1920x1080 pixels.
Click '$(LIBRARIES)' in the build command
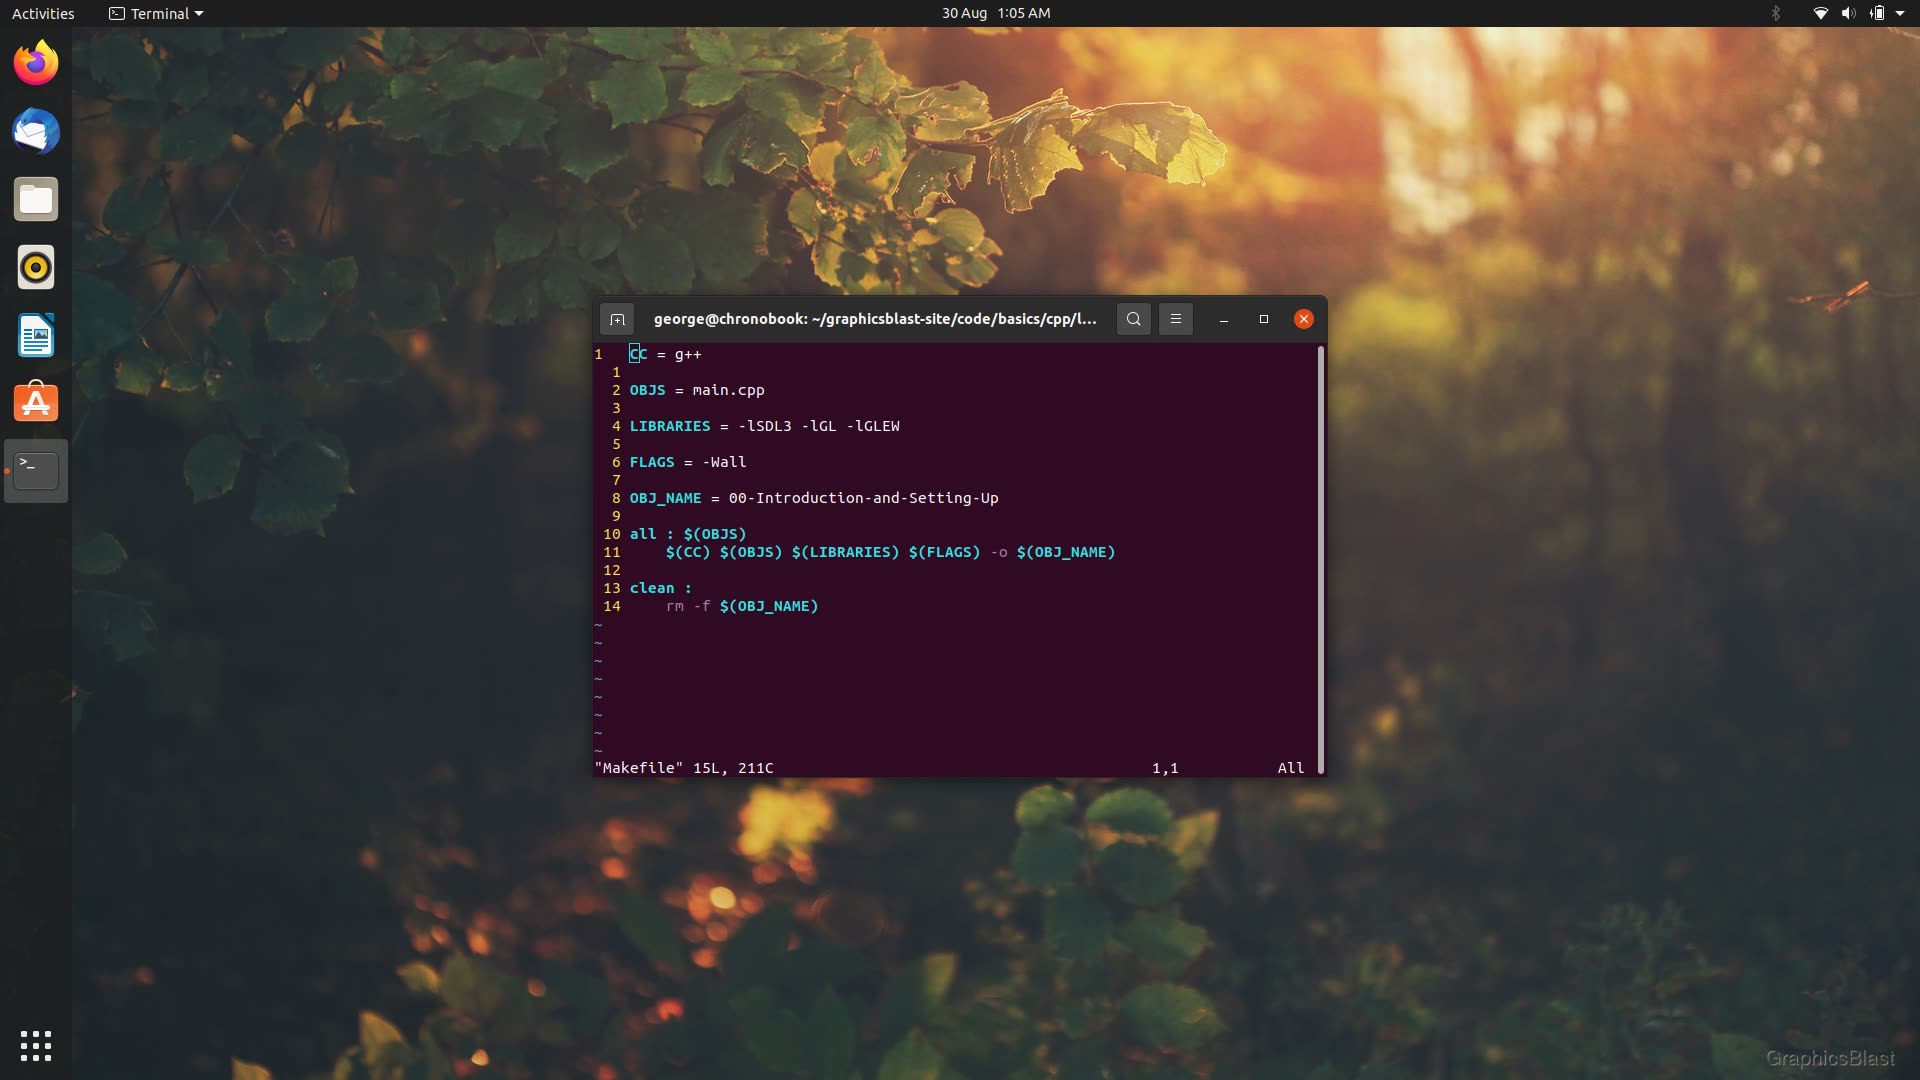(x=845, y=552)
